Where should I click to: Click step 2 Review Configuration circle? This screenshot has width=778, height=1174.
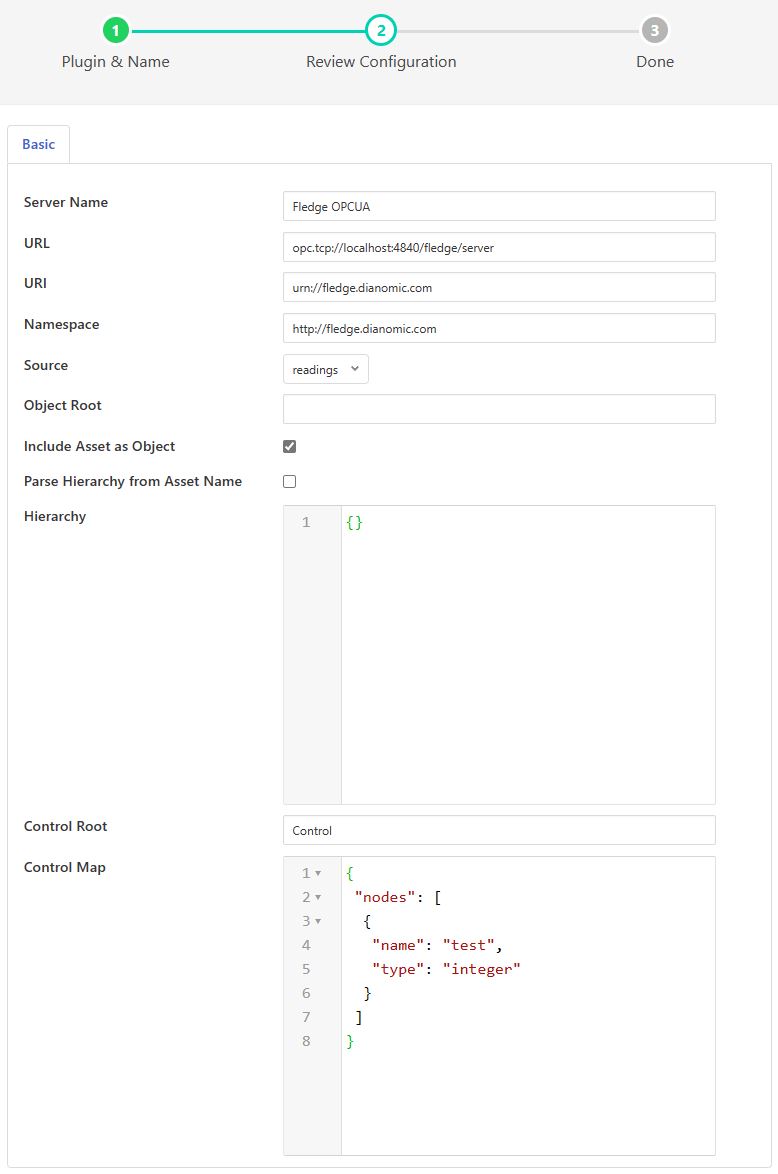(380, 30)
